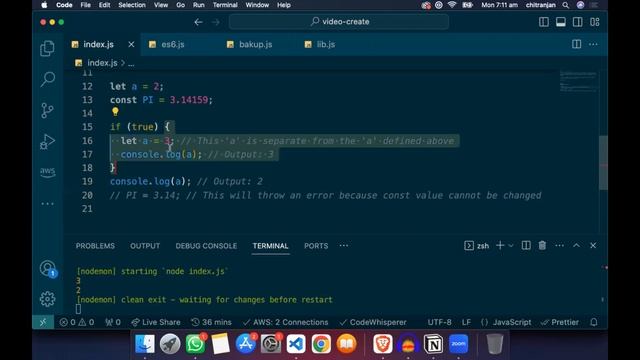
Task: Click the video-create command center search
Action: pyautogui.click(x=339, y=22)
